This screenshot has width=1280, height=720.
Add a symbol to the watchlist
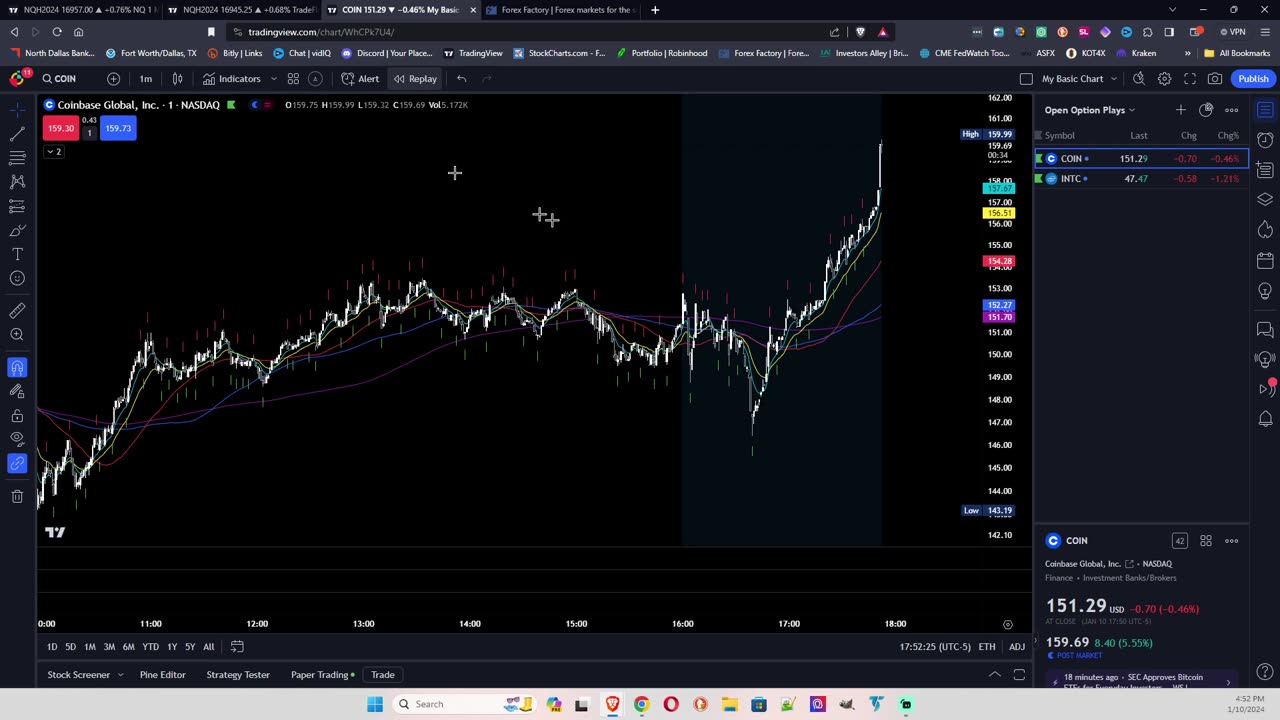pyautogui.click(x=1180, y=110)
